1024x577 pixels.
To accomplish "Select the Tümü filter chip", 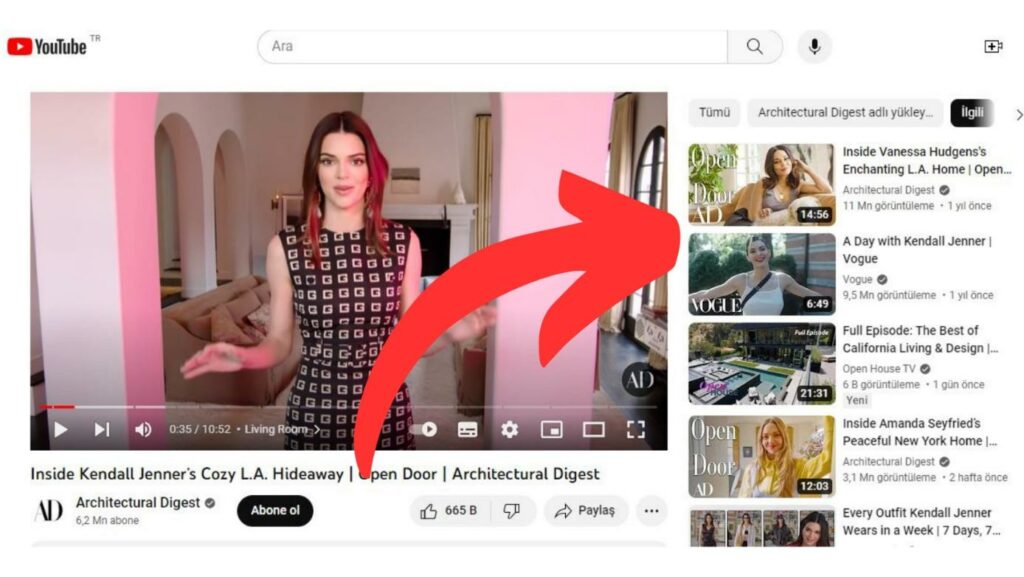I will [x=714, y=113].
